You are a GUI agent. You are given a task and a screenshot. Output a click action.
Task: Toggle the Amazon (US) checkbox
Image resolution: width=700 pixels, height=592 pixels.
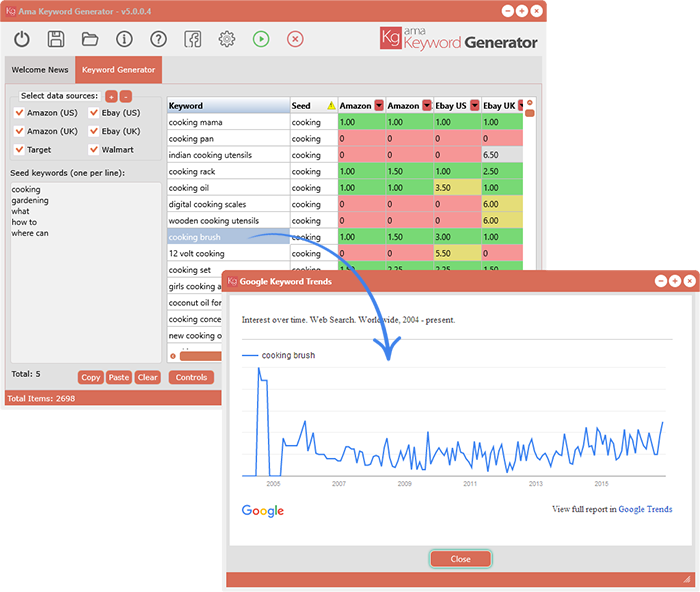(x=19, y=113)
